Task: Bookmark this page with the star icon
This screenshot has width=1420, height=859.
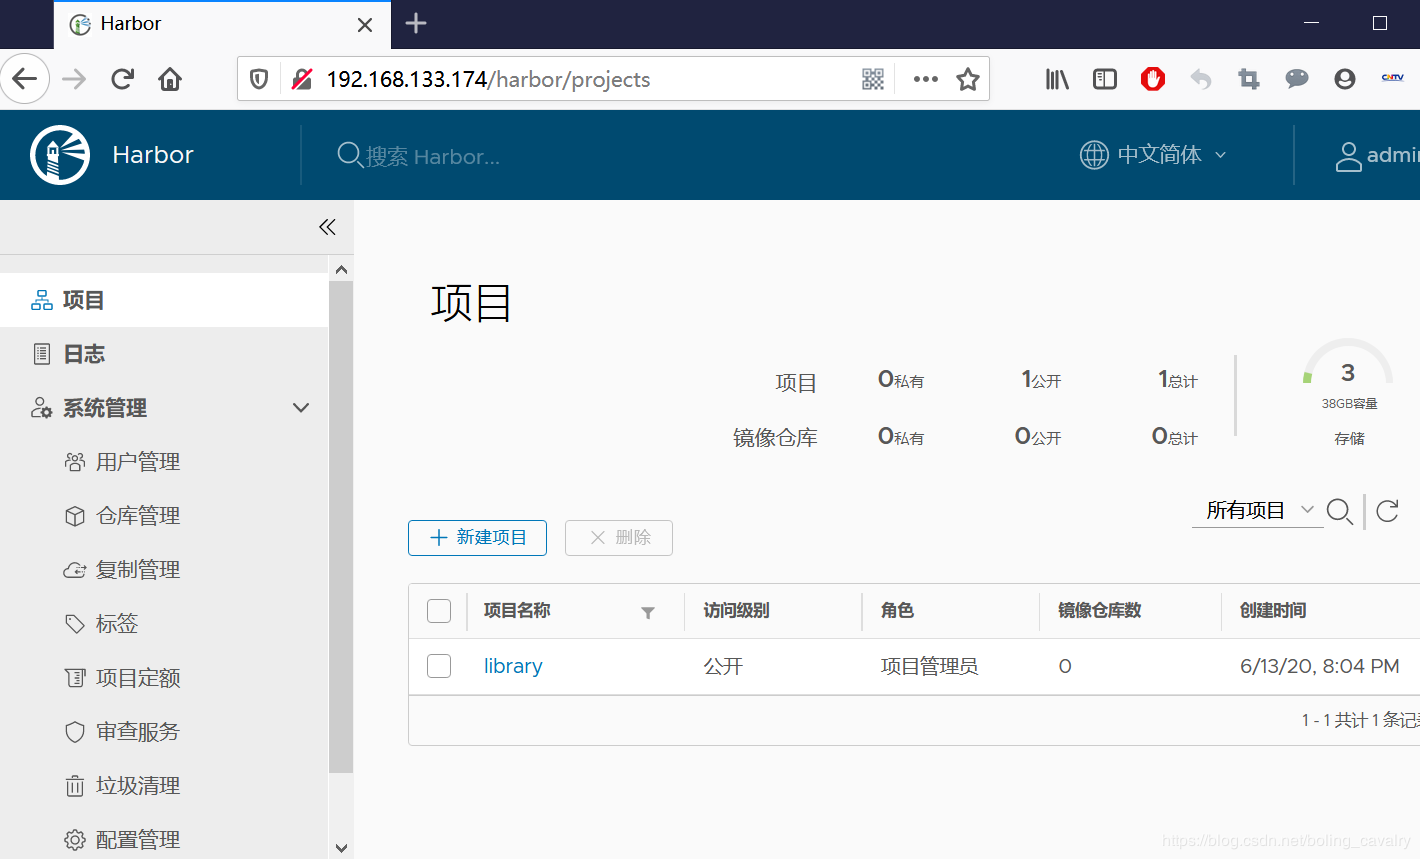Action: click(x=967, y=79)
